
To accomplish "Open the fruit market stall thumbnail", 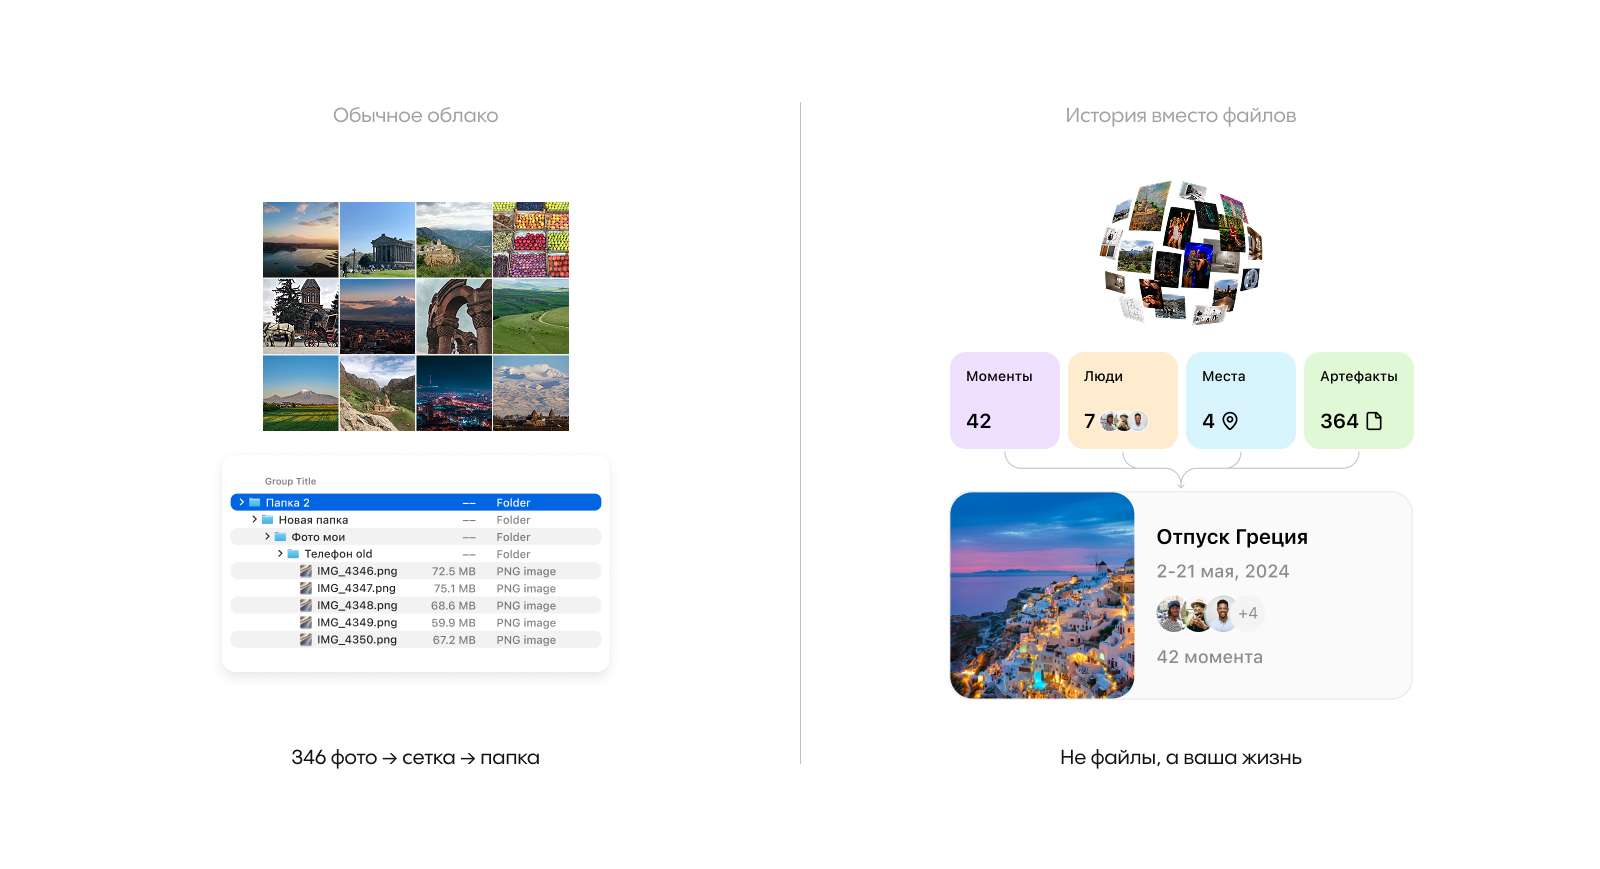I will 531,240.
